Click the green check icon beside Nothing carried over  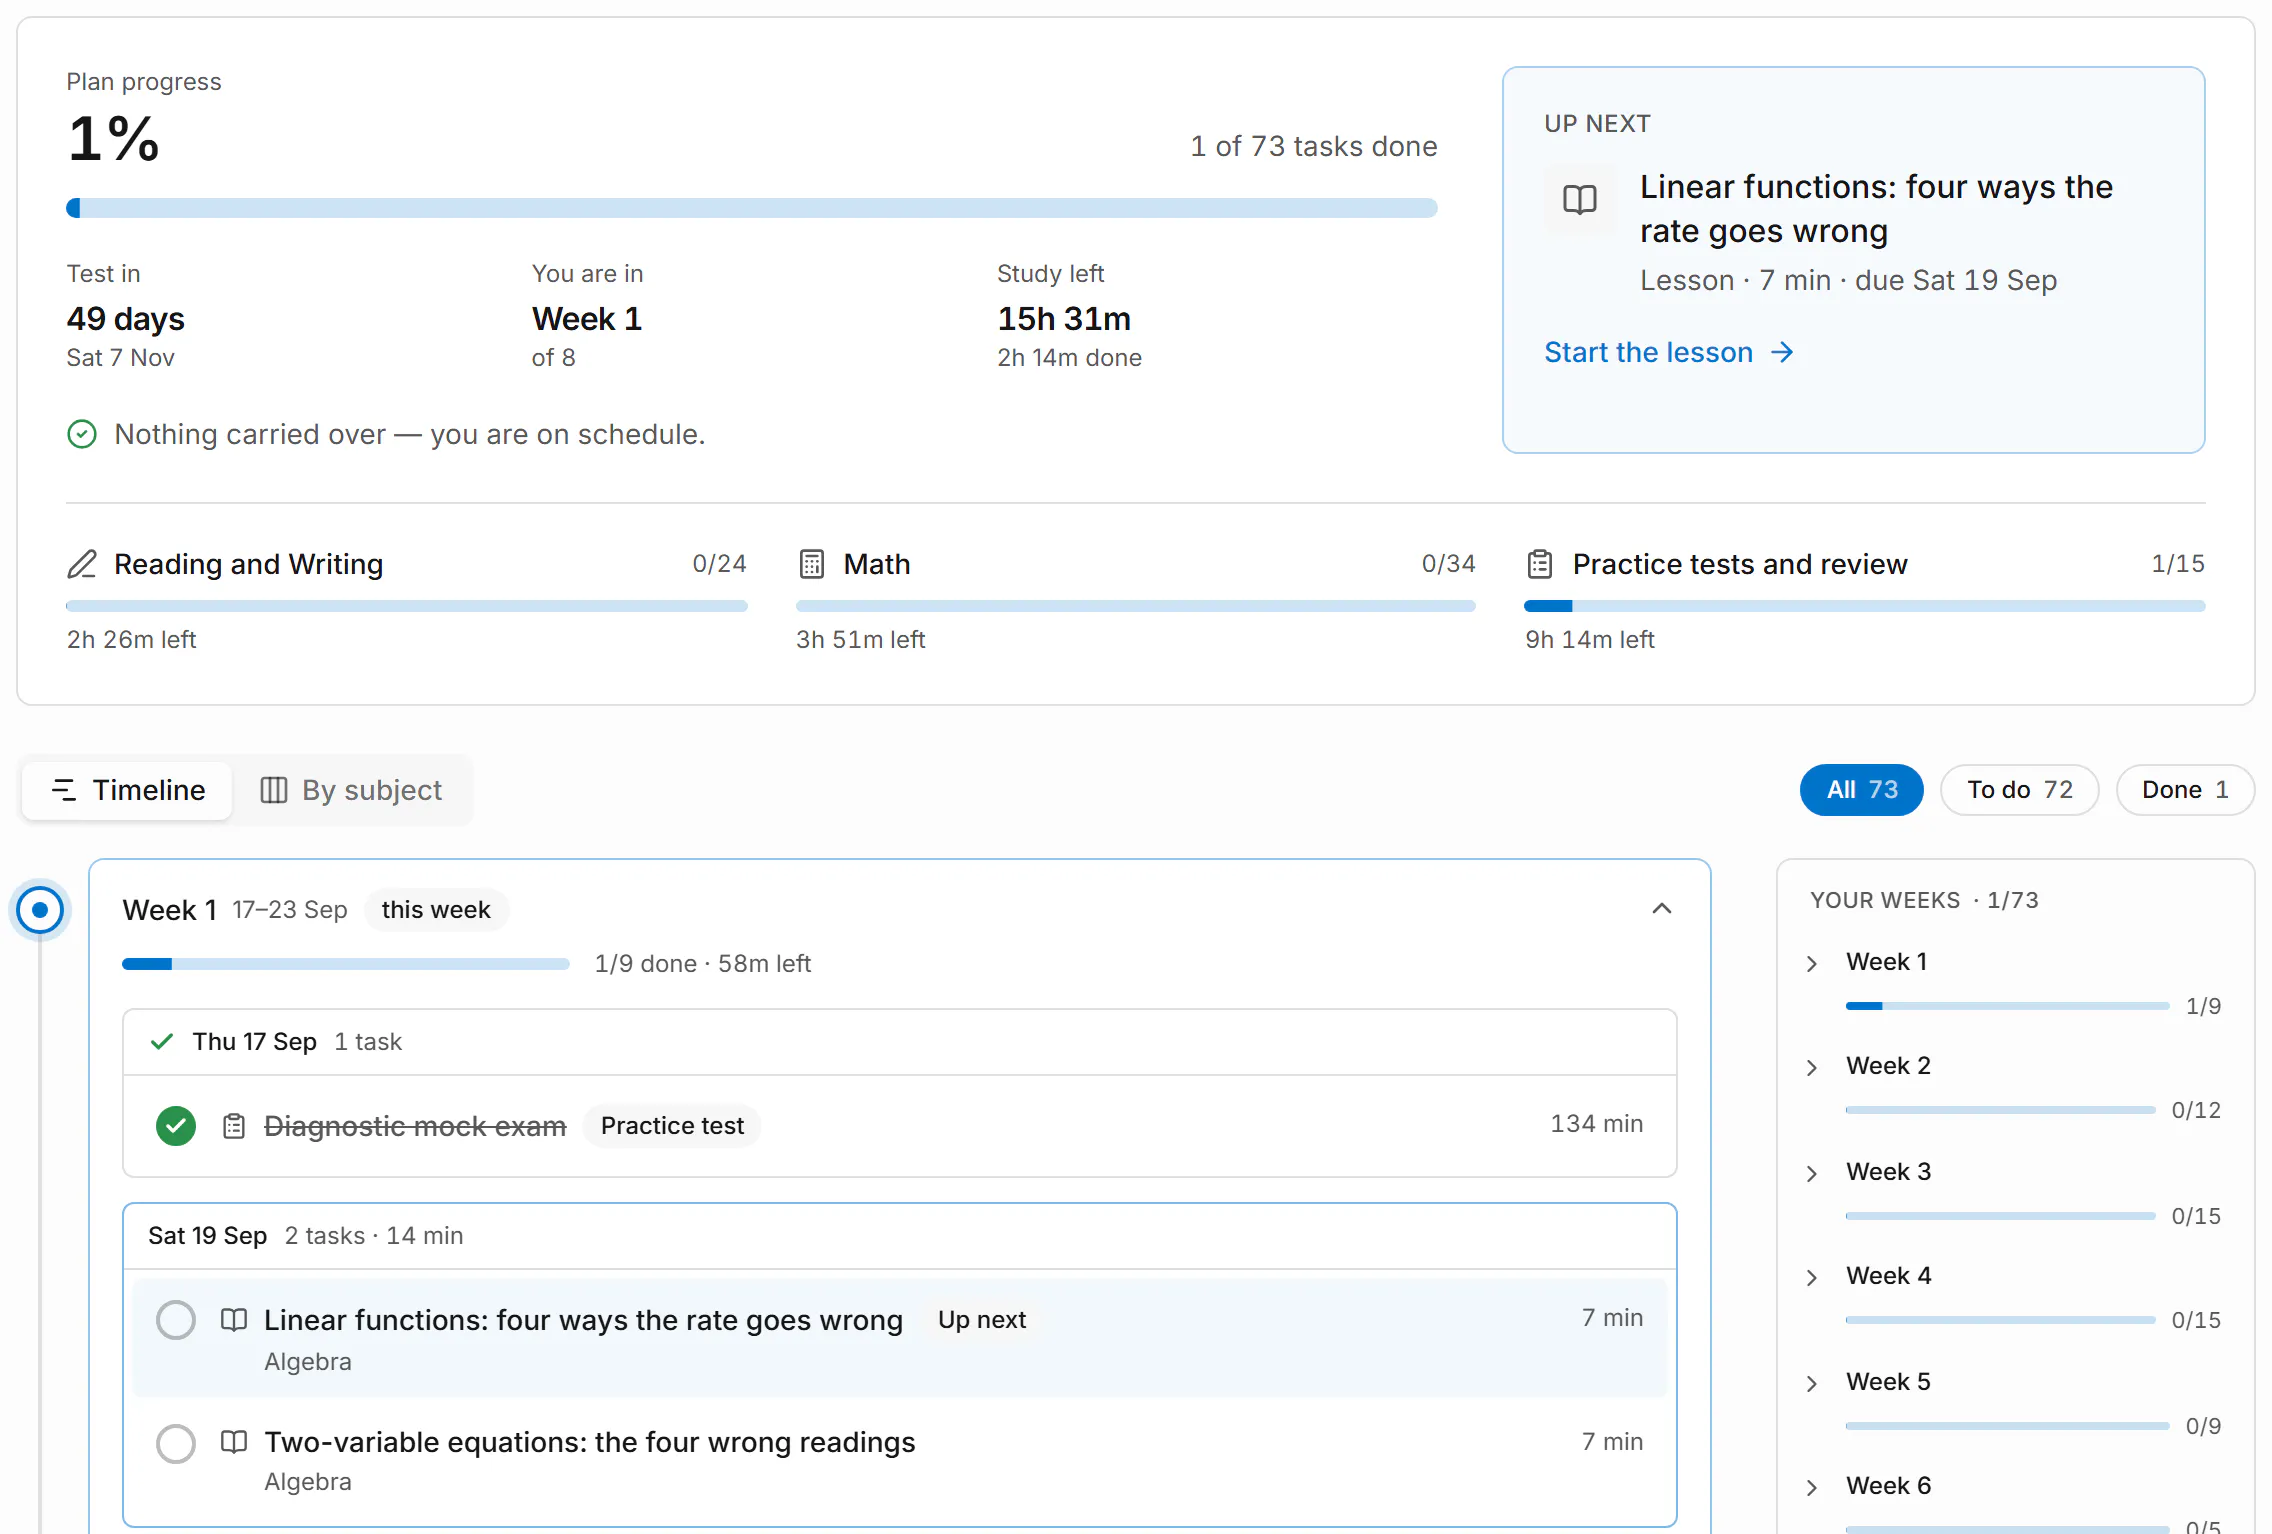pos(82,434)
